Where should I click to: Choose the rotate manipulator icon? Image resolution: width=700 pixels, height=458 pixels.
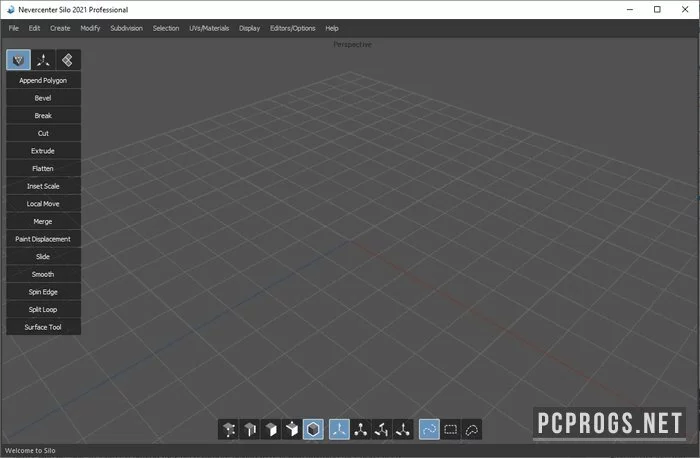[x=382, y=429]
